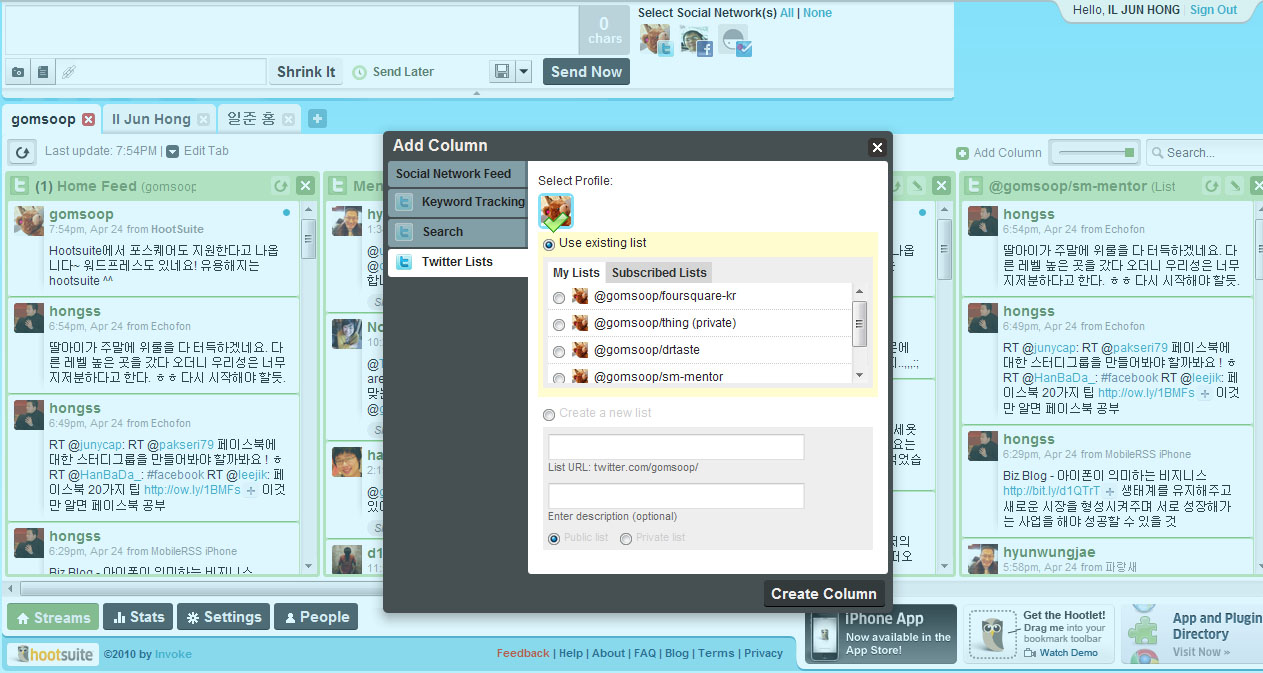1263x673 pixels.
Task: Select the gomsoop profile picture in dialog
Action: coord(555,212)
